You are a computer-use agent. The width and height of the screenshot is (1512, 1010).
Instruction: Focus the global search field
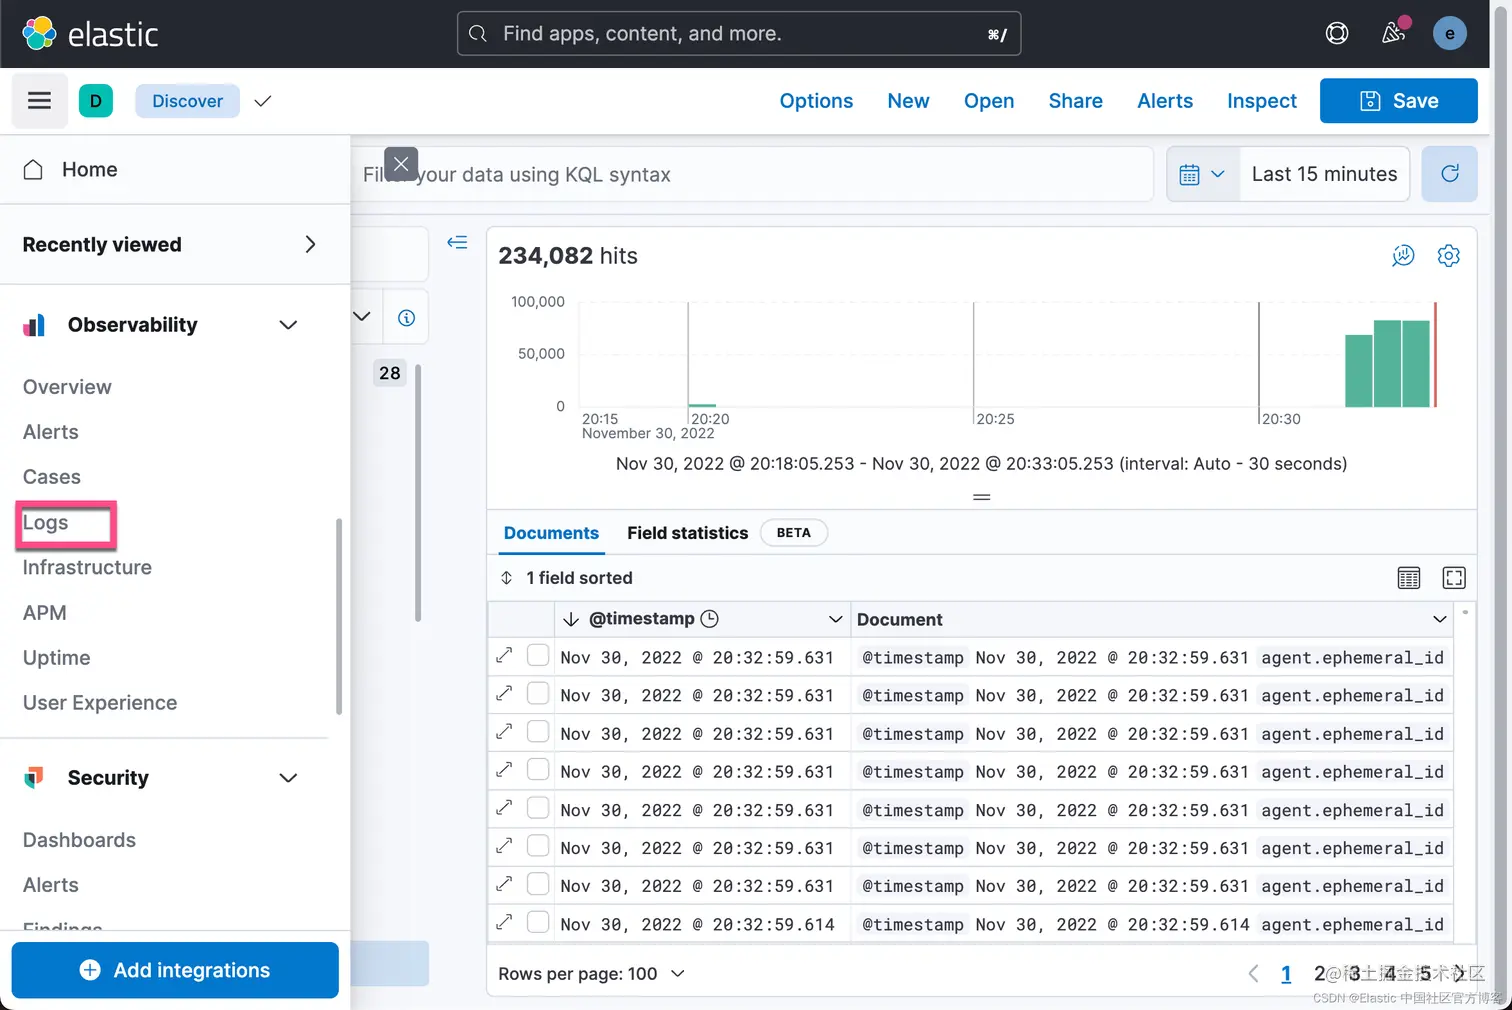[x=739, y=33]
